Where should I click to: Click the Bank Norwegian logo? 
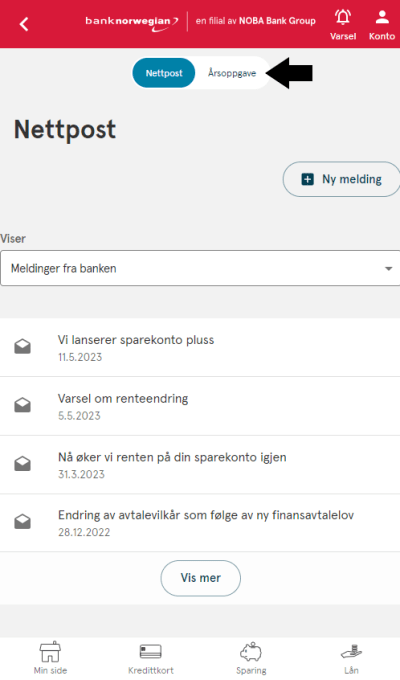(x=132, y=23)
